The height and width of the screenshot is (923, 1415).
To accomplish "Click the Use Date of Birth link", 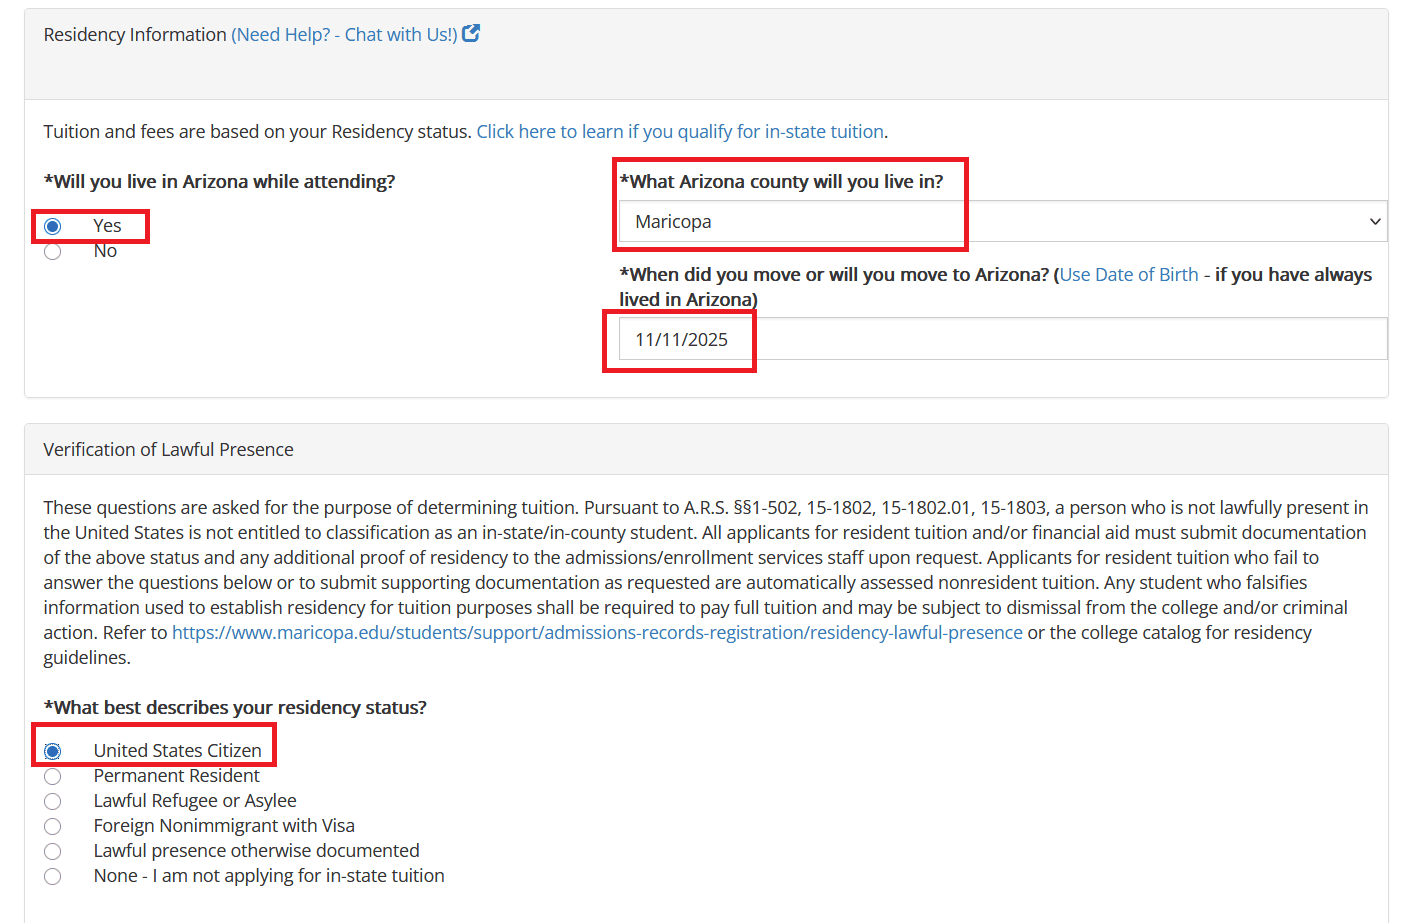I will point(1129,275).
